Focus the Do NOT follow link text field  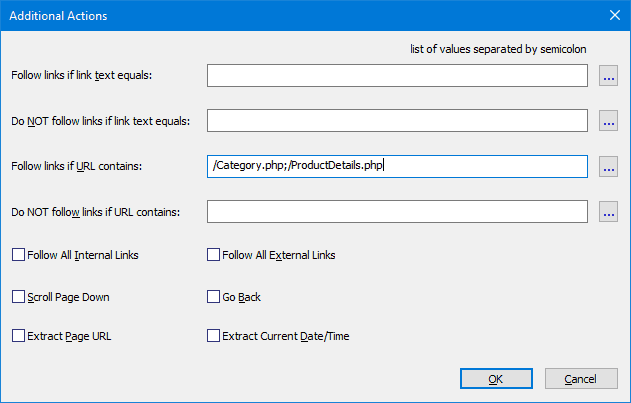[397, 120]
